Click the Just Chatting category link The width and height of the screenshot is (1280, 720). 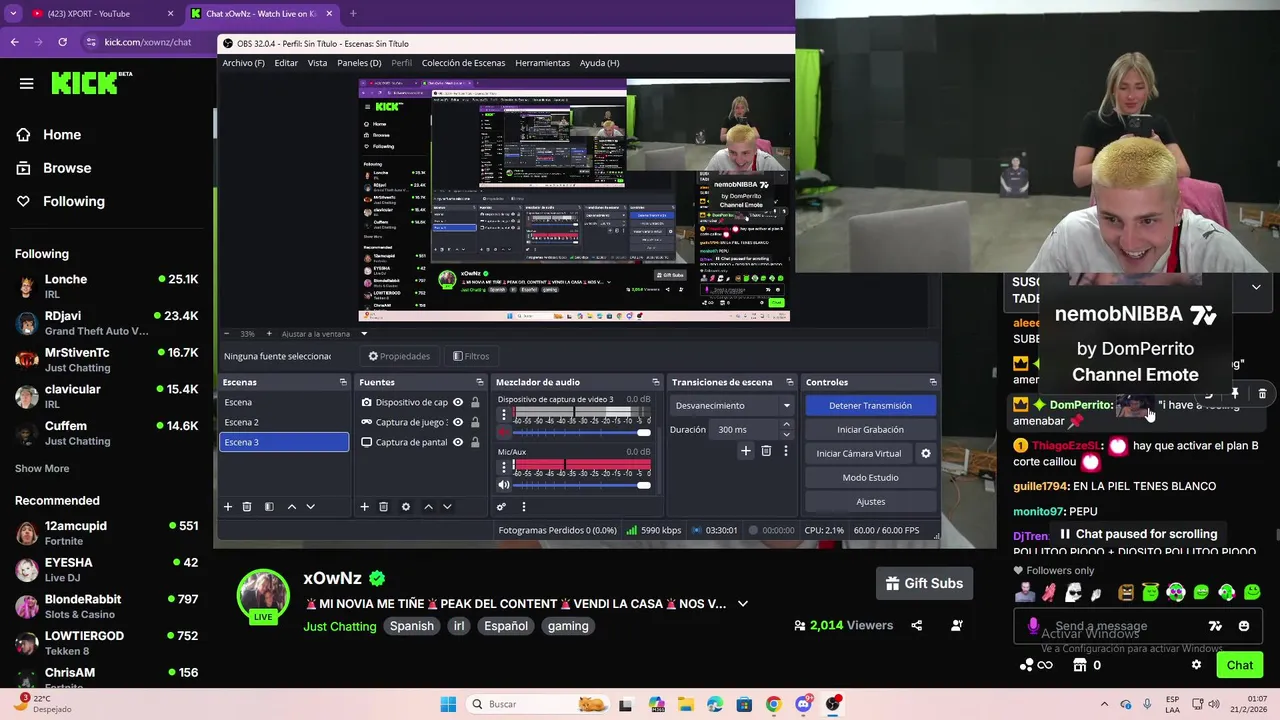point(340,626)
